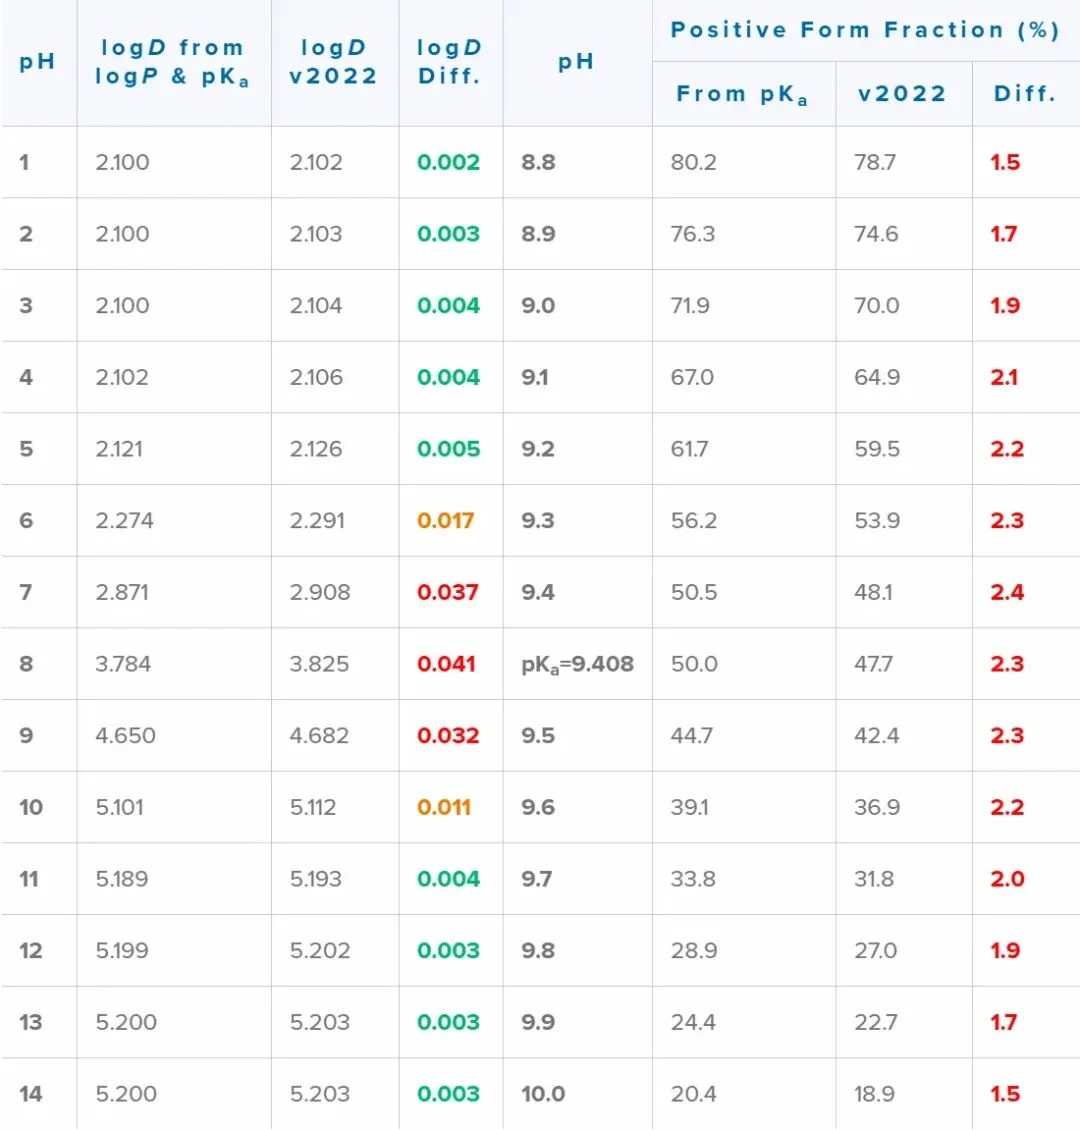
Task: Select the logD value "2.274"
Action: [x=124, y=520]
